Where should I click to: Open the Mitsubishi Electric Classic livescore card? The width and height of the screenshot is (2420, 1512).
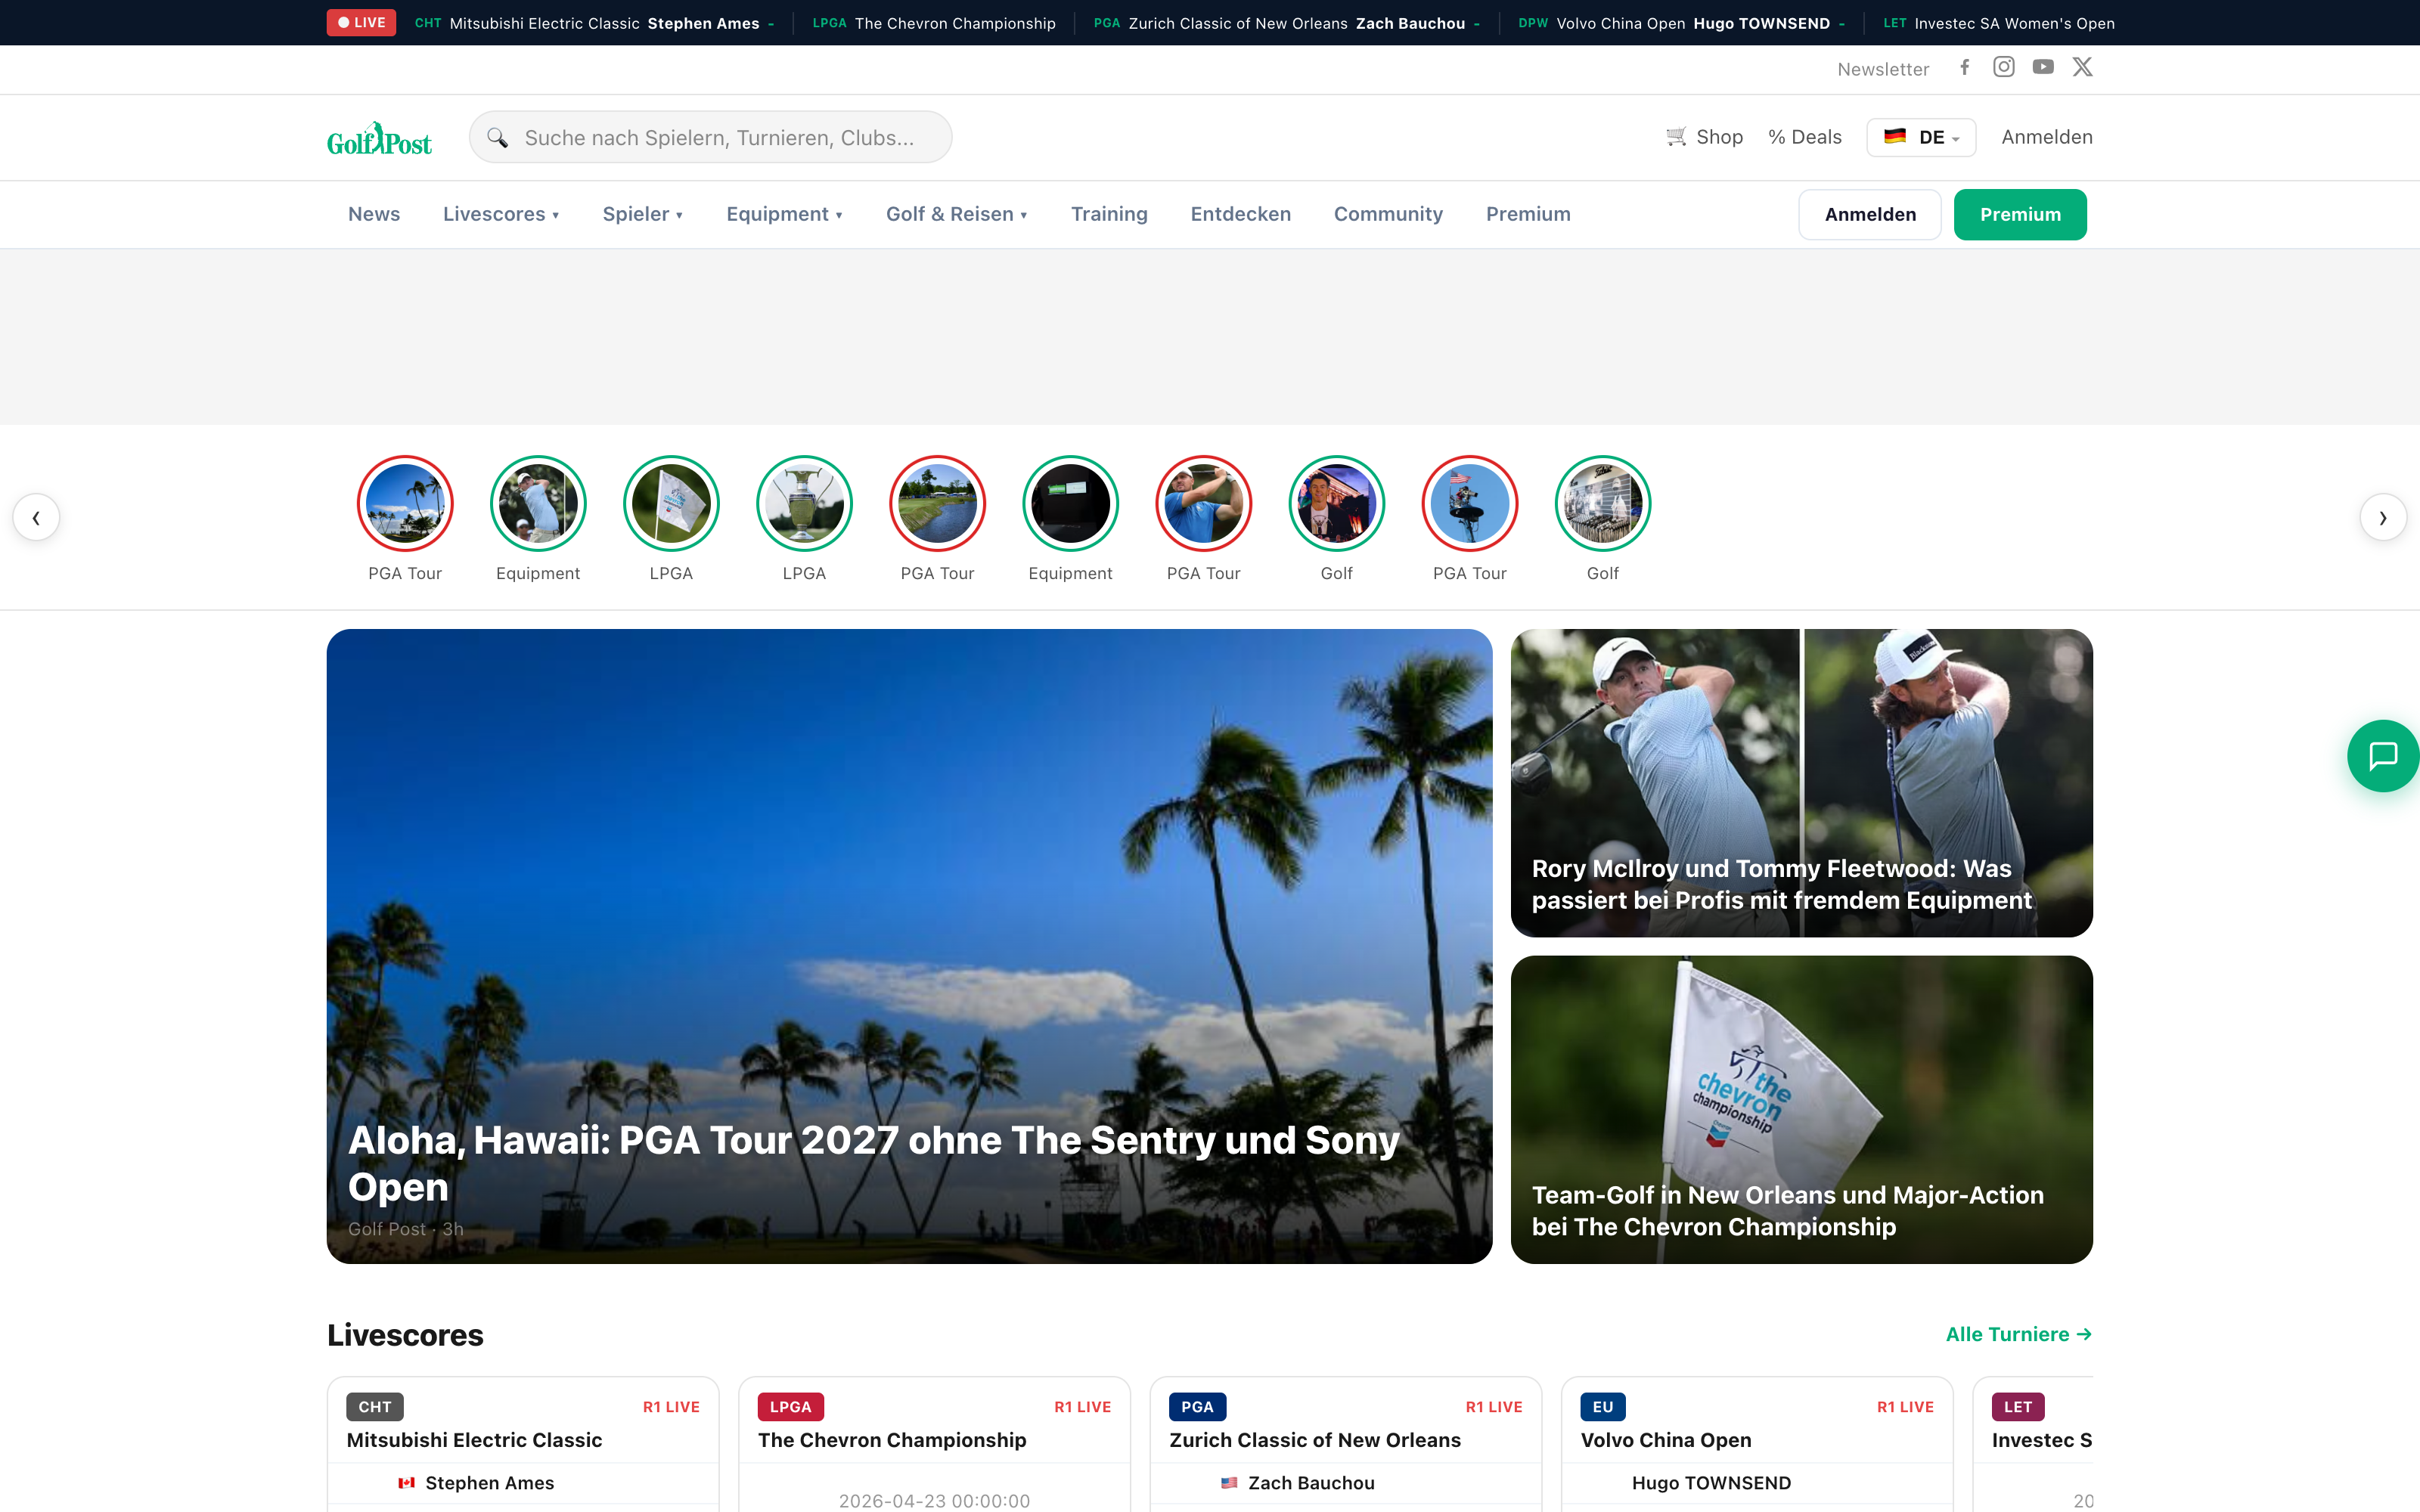click(x=523, y=1445)
